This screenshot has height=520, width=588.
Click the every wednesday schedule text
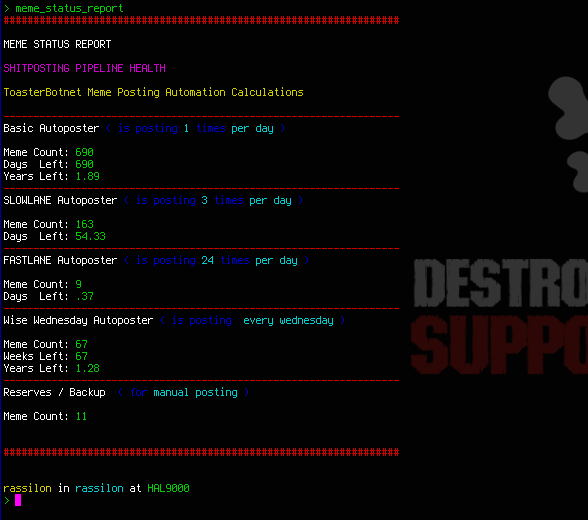pos(288,321)
